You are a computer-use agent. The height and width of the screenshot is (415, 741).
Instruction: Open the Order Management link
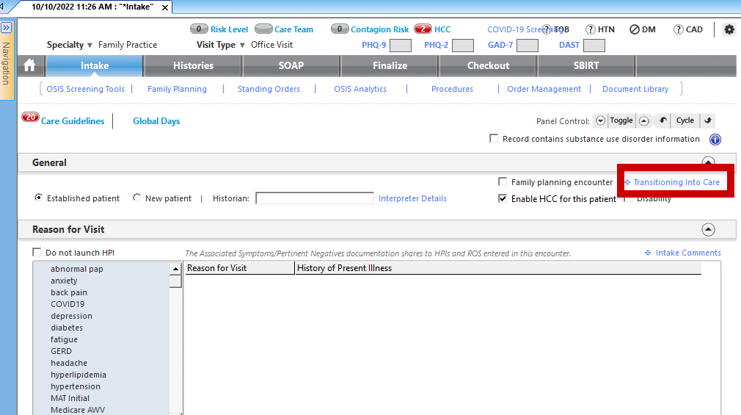coord(544,89)
